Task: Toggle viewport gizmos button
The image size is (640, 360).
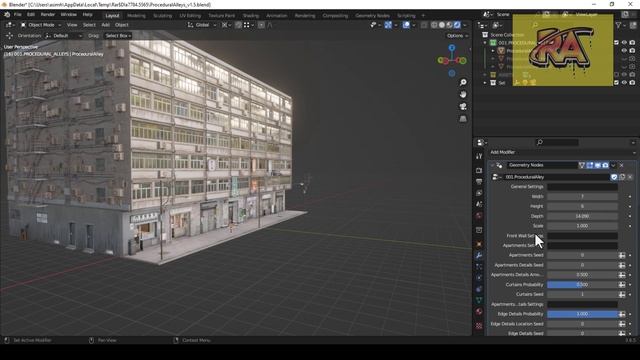Action: click(x=388, y=25)
